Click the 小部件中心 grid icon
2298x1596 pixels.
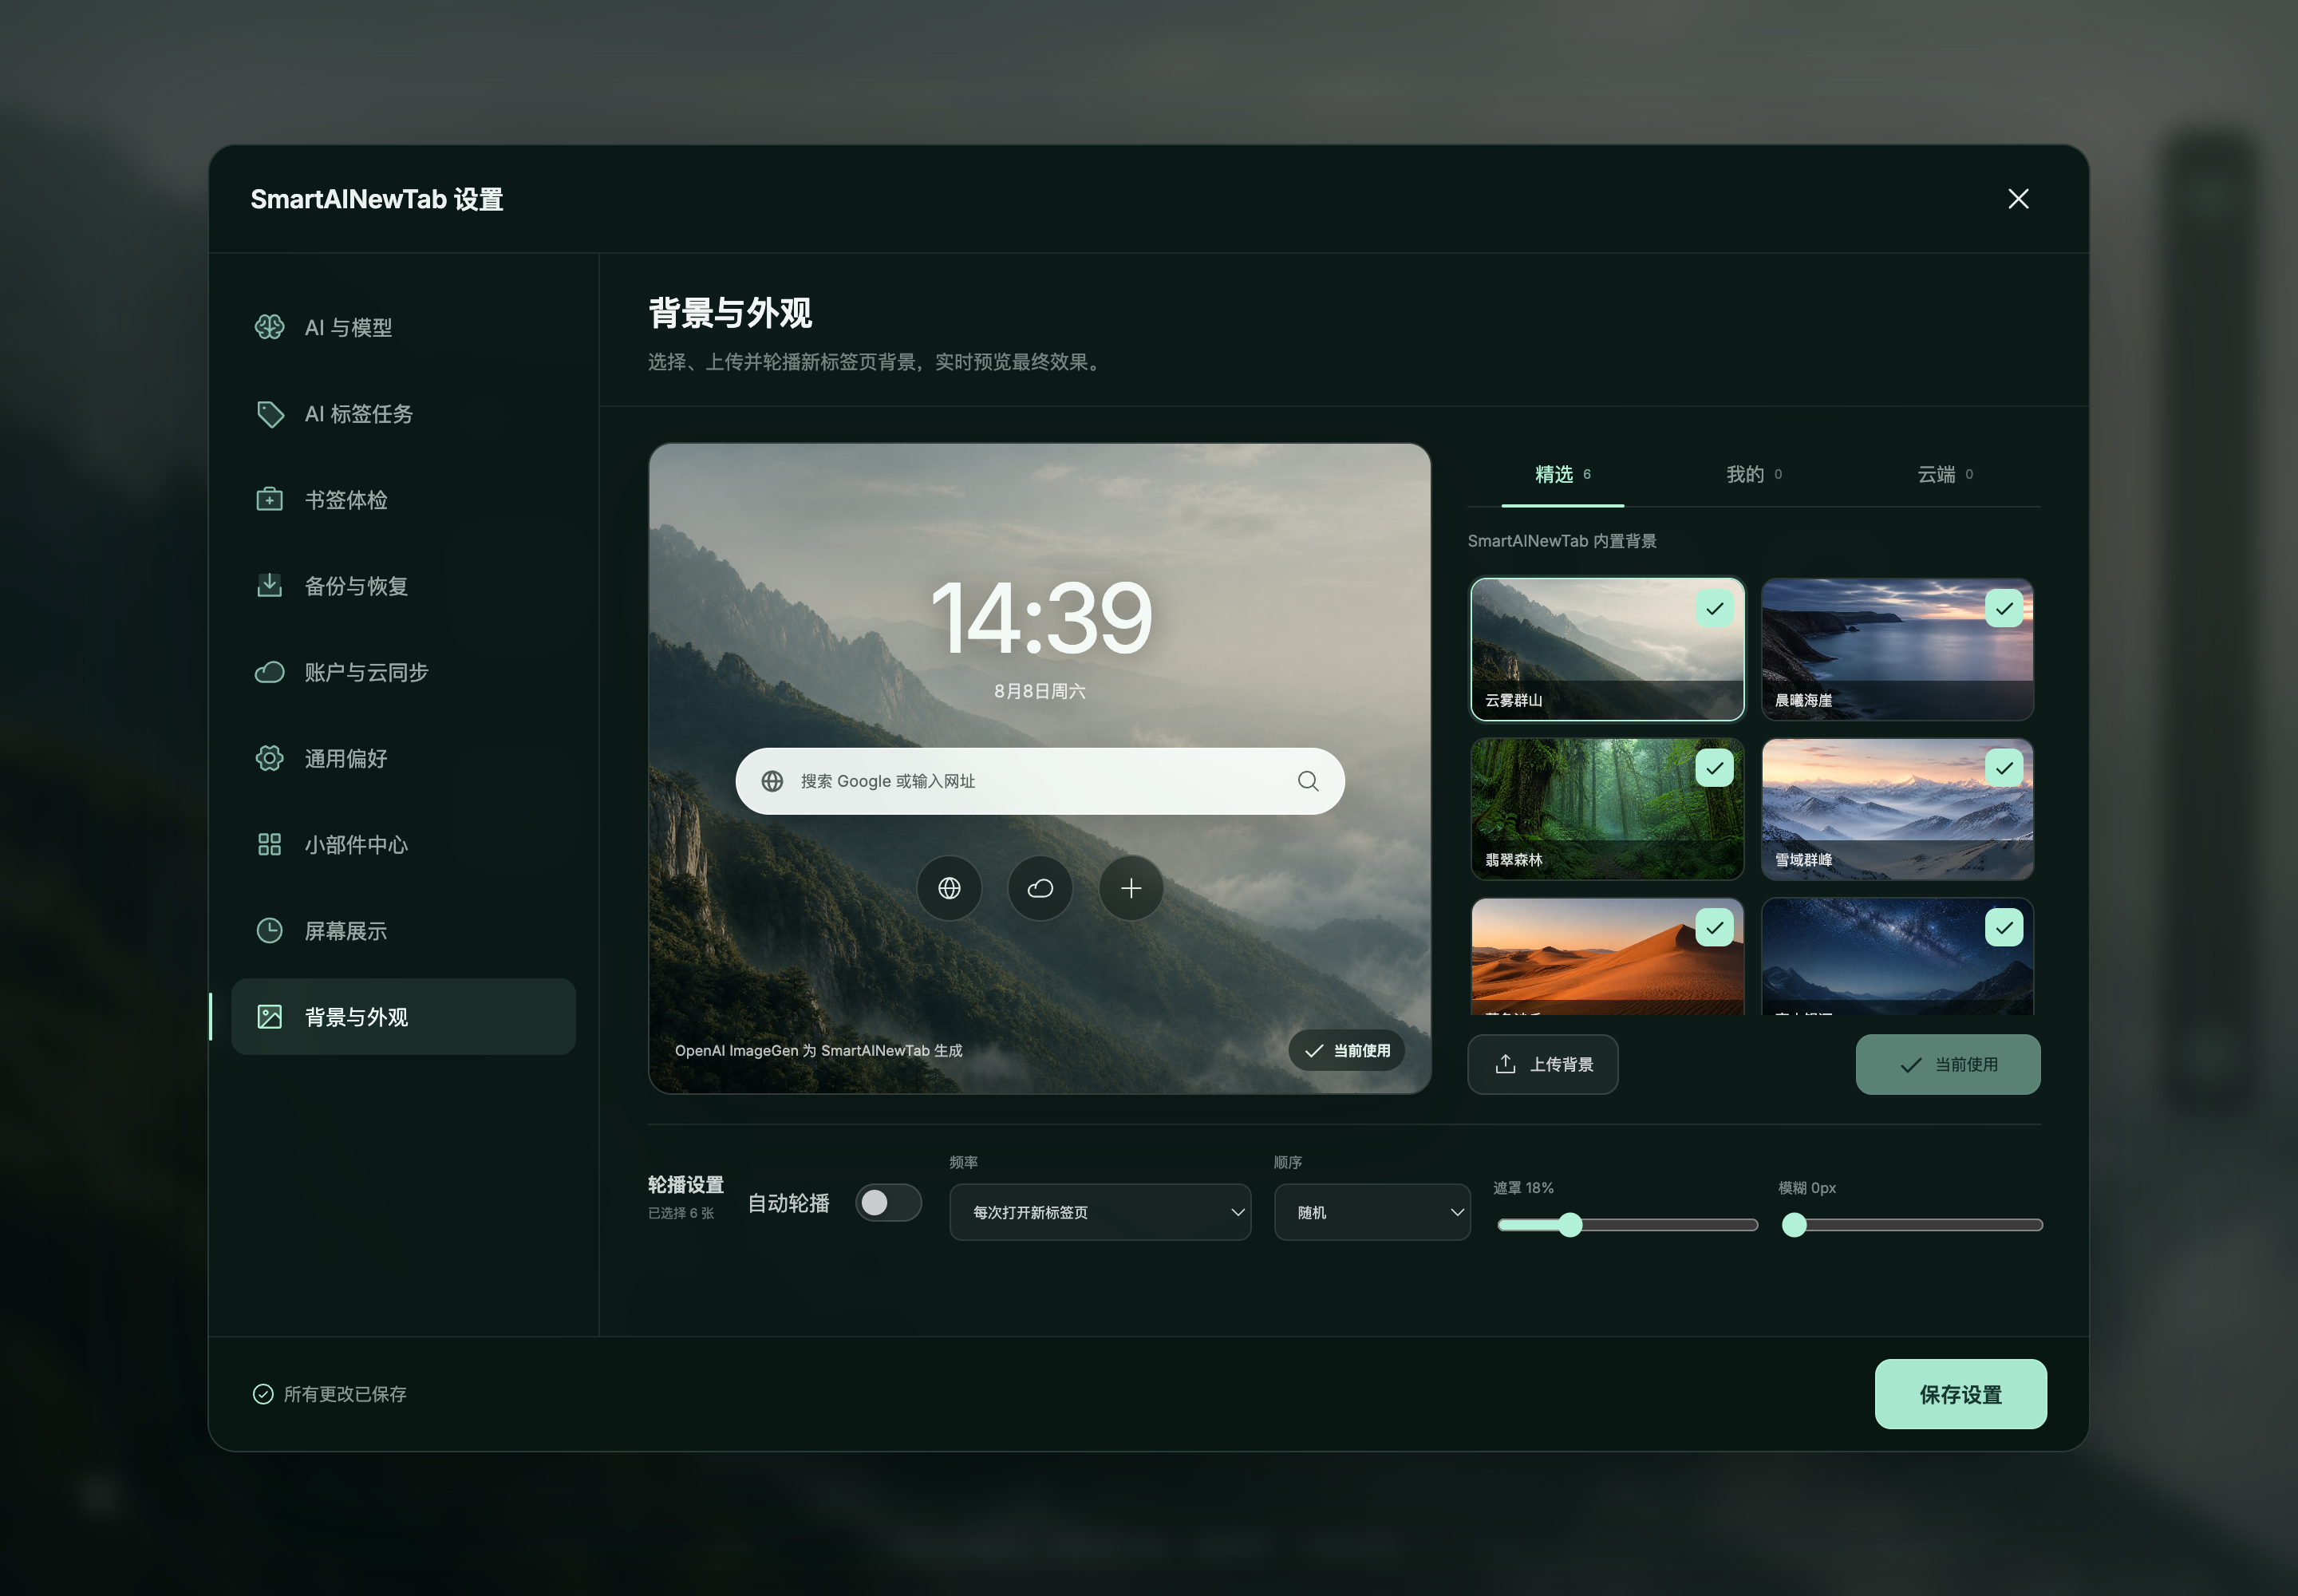[269, 844]
